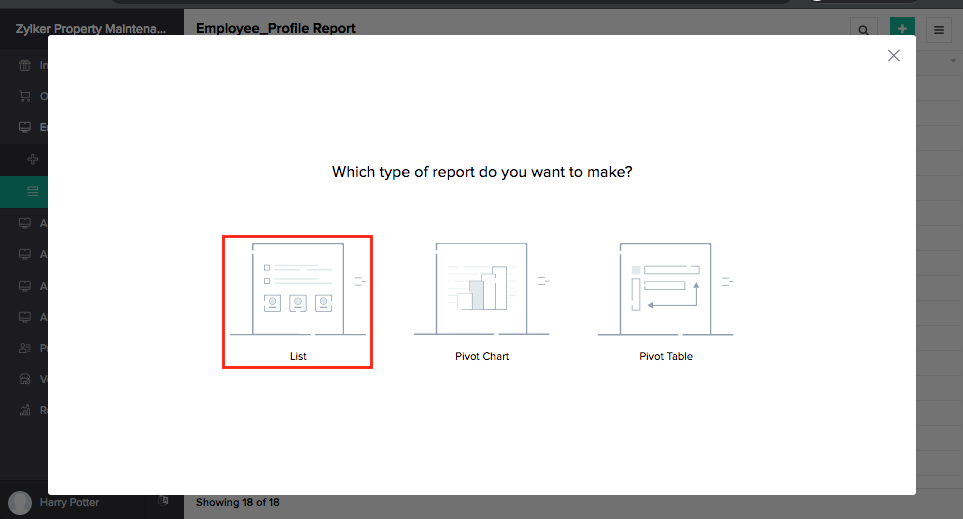The width and height of the screenshot is (963, 519).
Task: Click the plus icon in sidebar submenu
Action: [33, 159]
